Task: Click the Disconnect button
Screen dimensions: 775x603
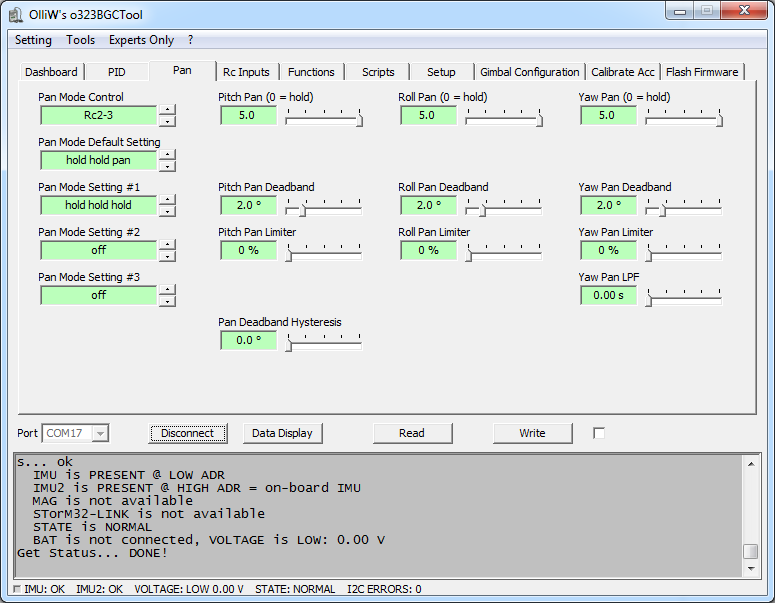Action: 187,433
